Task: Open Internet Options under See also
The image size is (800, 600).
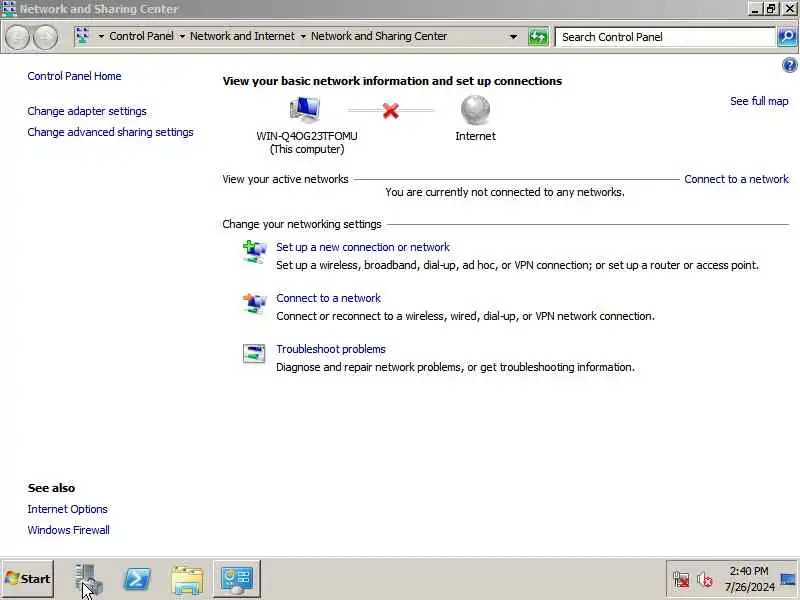Action: point(67,509)
